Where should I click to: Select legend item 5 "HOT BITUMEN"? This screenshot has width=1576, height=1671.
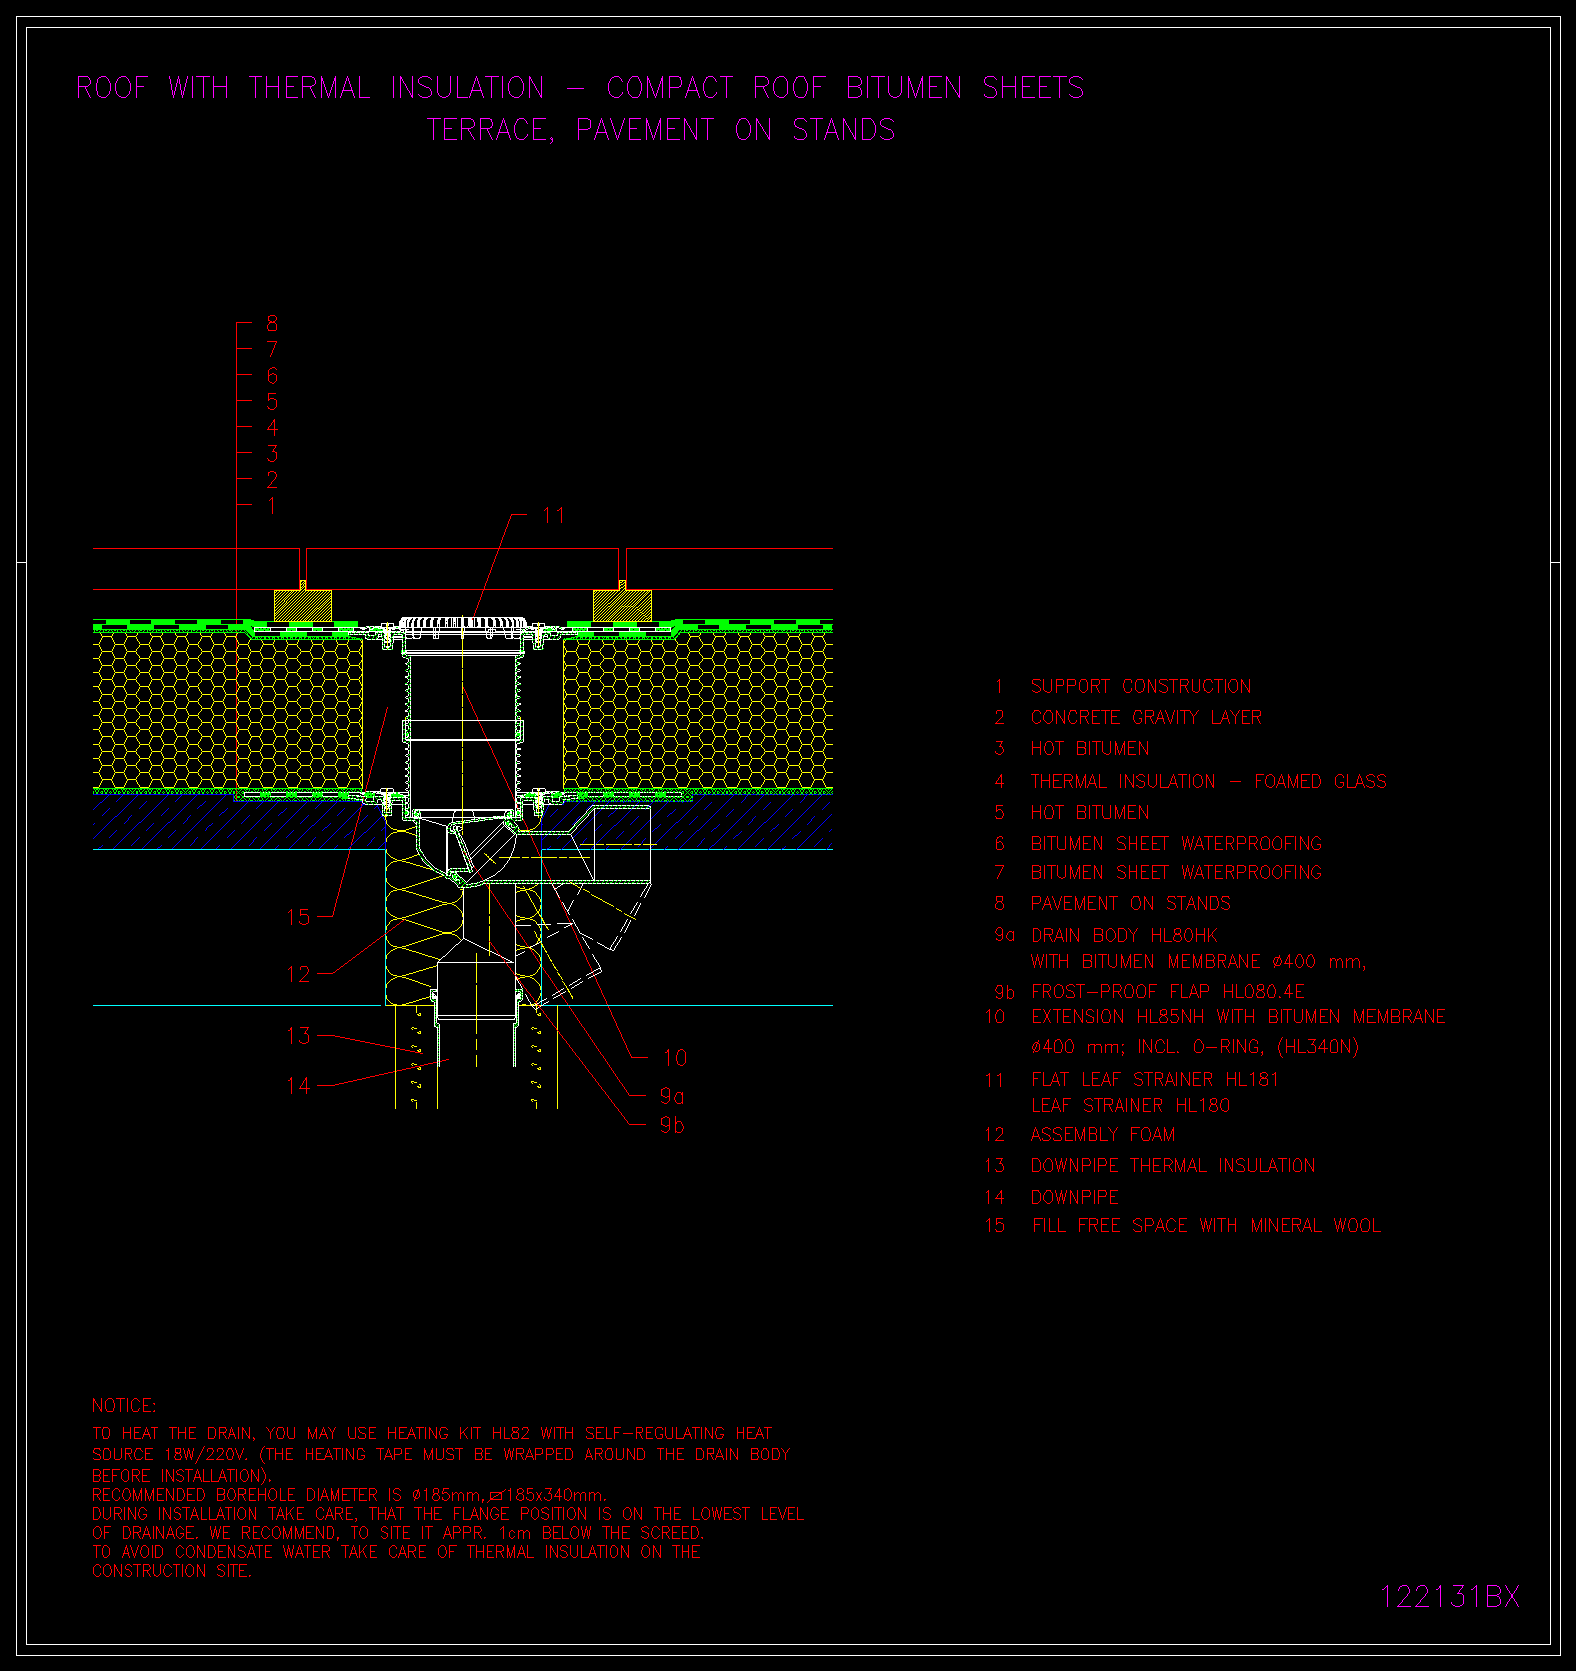1090,812
